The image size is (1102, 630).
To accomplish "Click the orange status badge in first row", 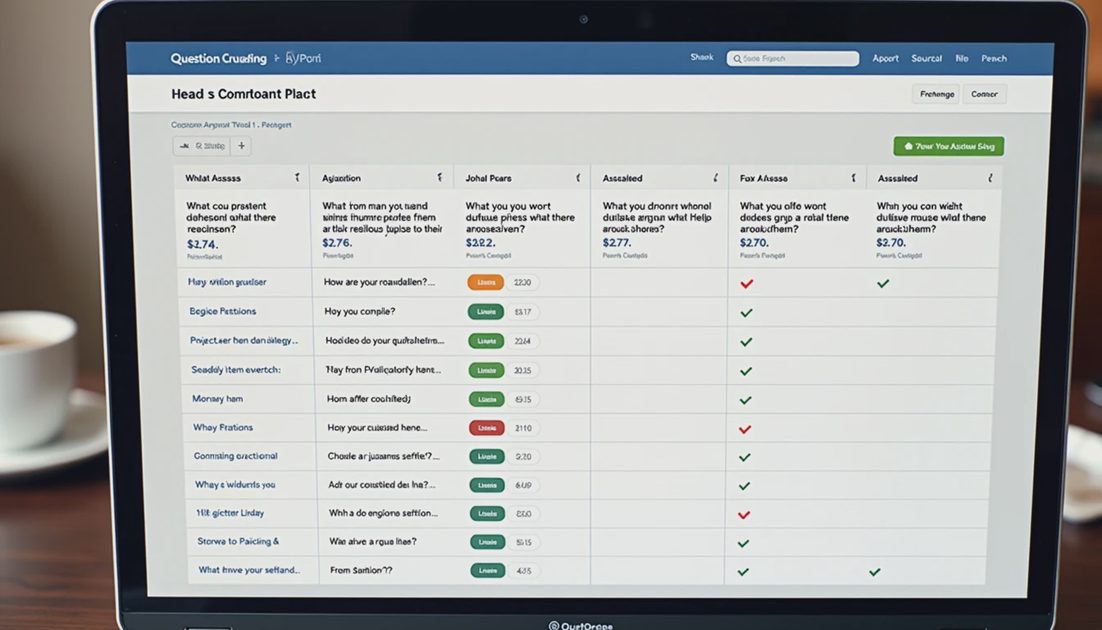I will click(x=486, y=283).
